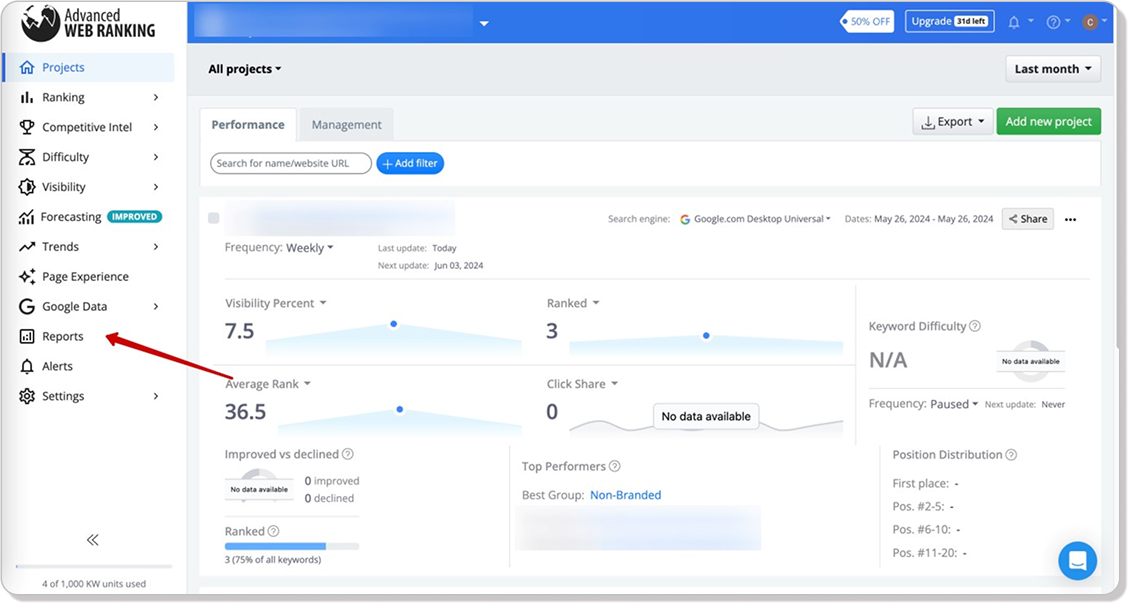The width and height of the screenshot is (1129, 604).
Task: Click the project three-dots more options
Action: coord(1071,220)
